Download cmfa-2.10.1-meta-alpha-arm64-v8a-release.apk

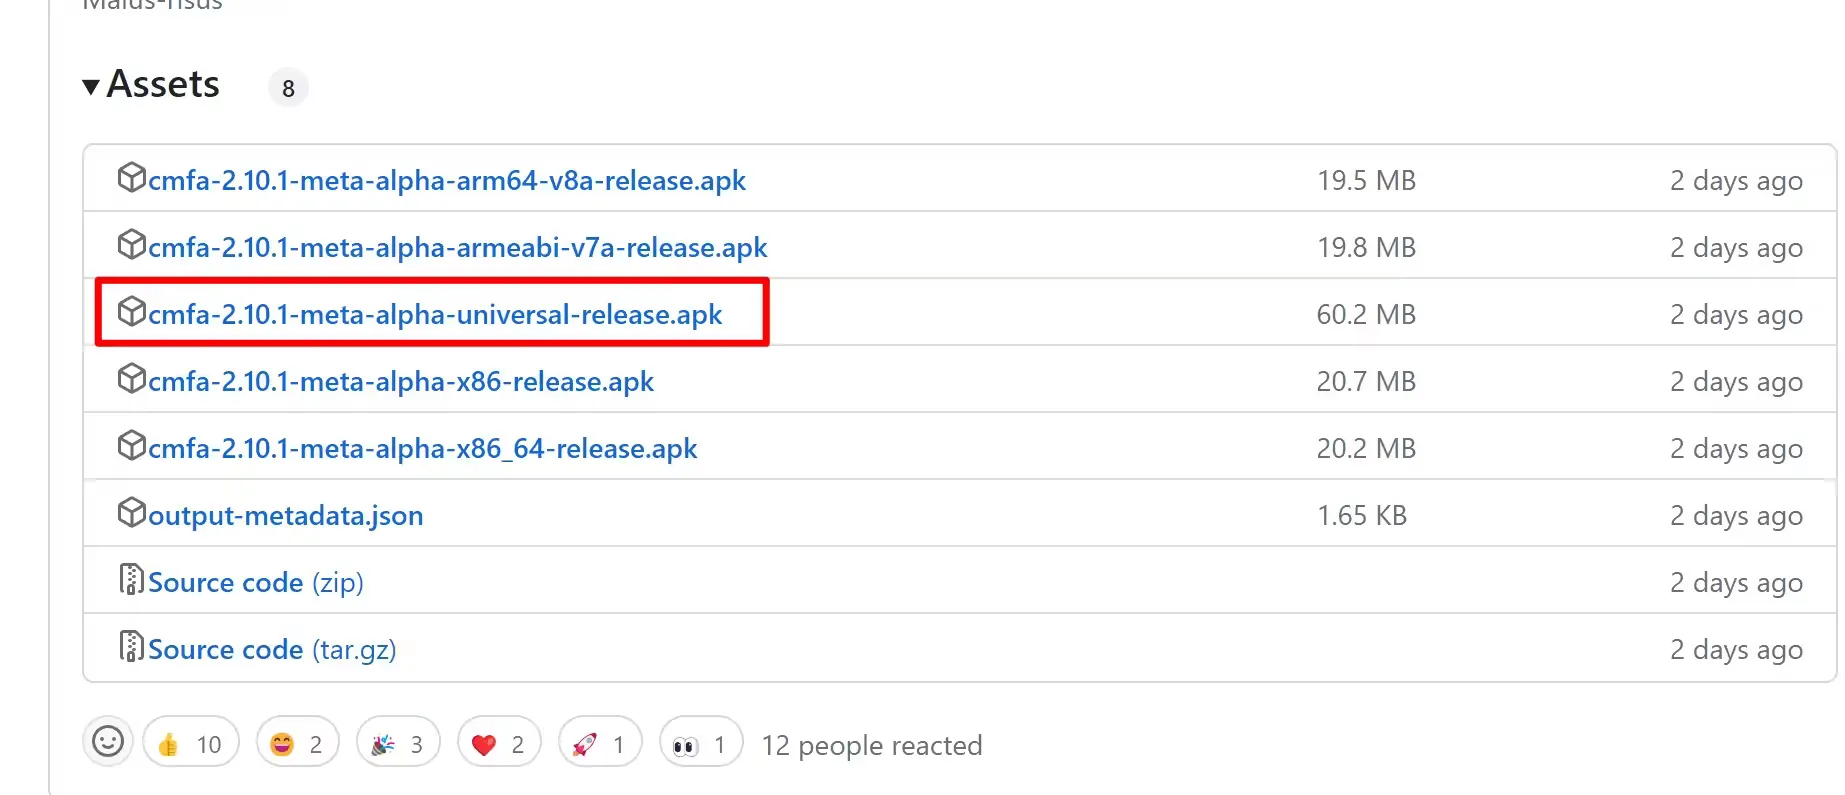click(446, 181)
